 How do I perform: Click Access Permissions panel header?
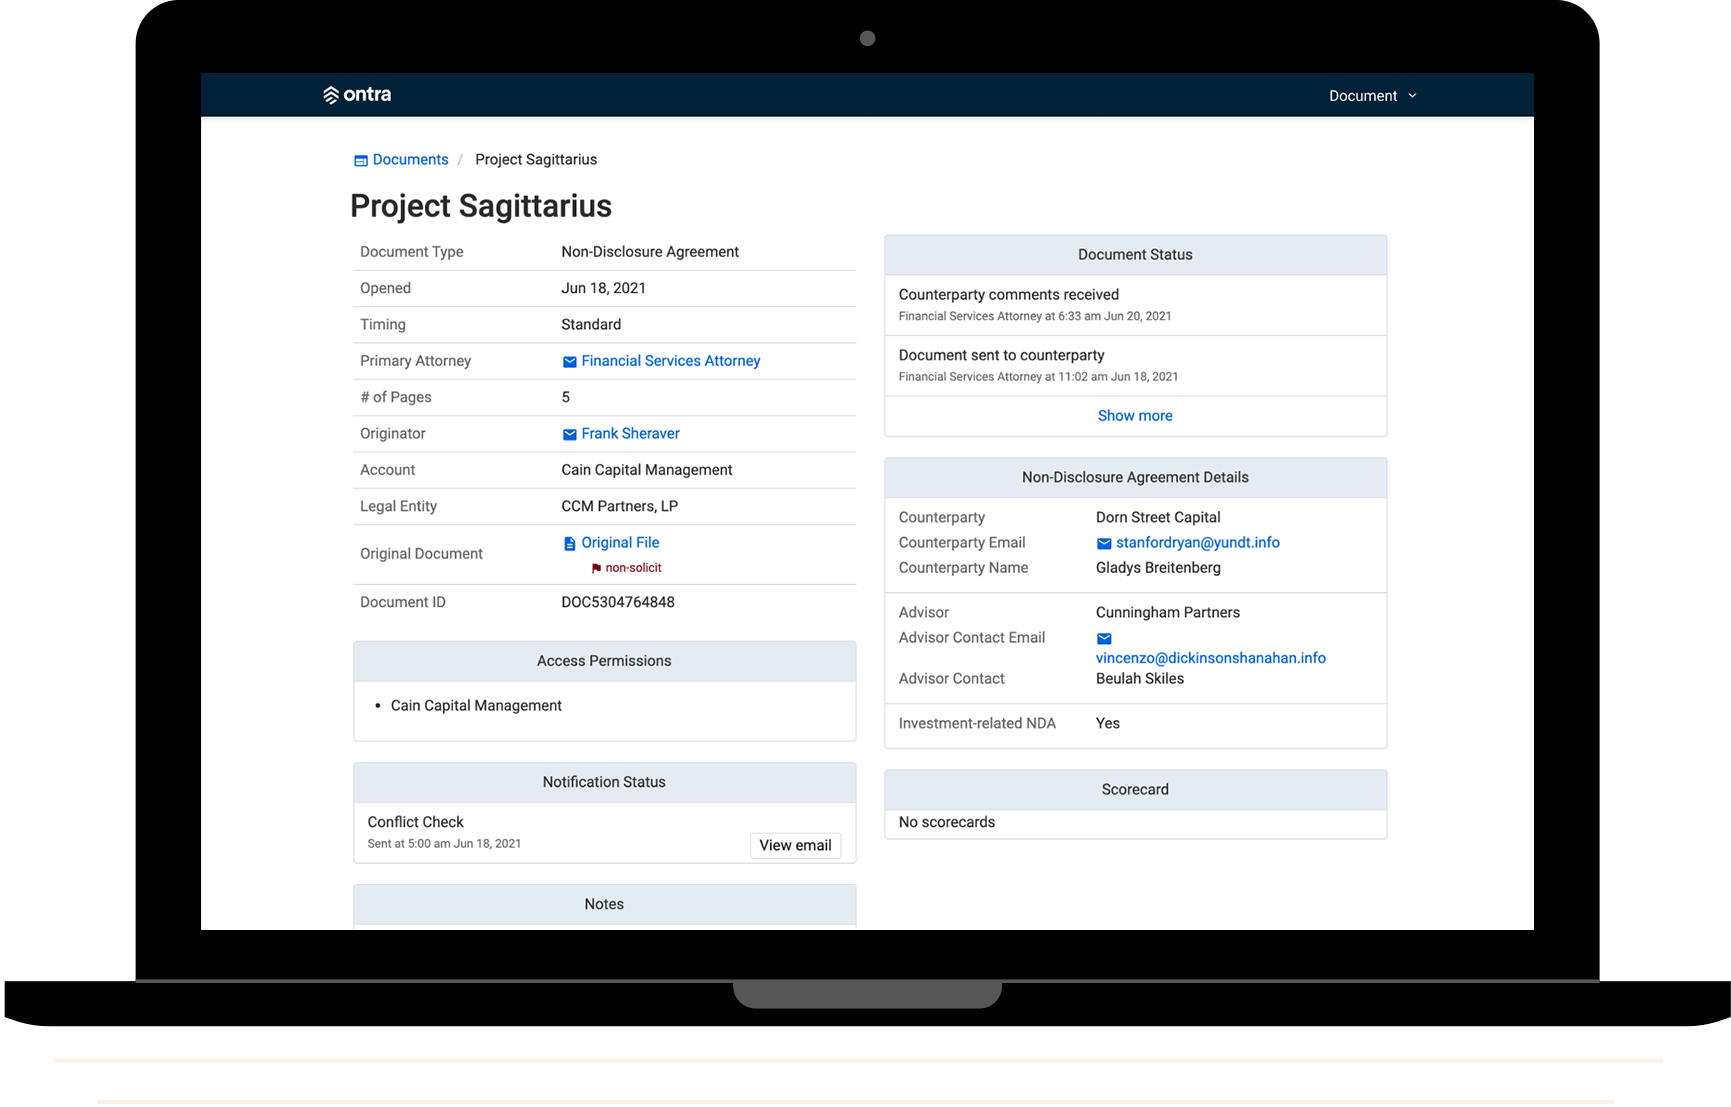pos(604,661)
